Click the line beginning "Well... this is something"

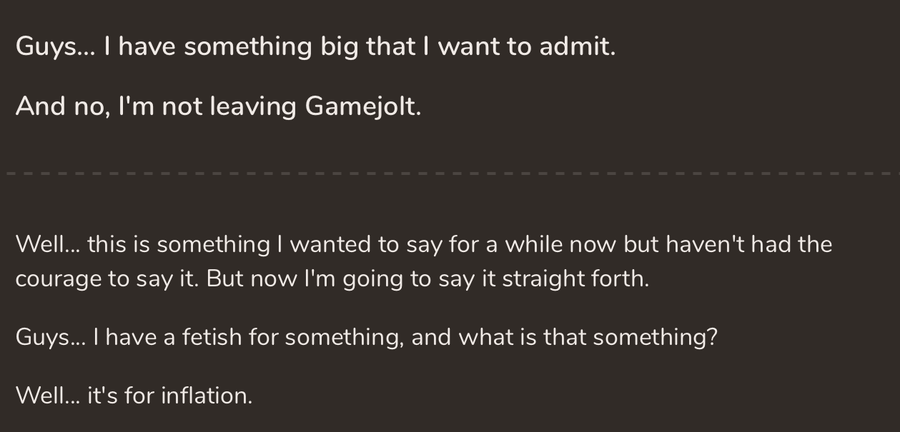click(x=424, y=245)
